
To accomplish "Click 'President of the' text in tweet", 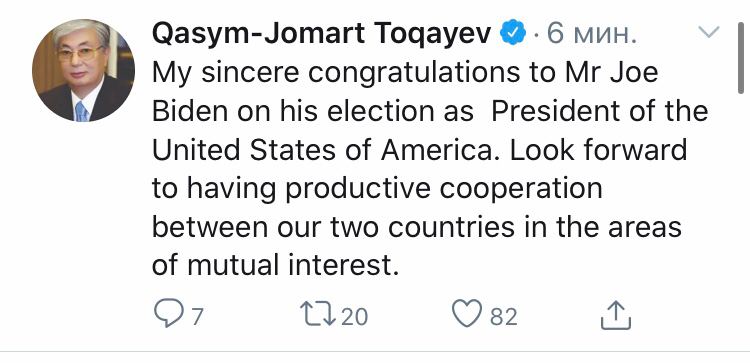I will pyautogui.click(x=600, y=111).
